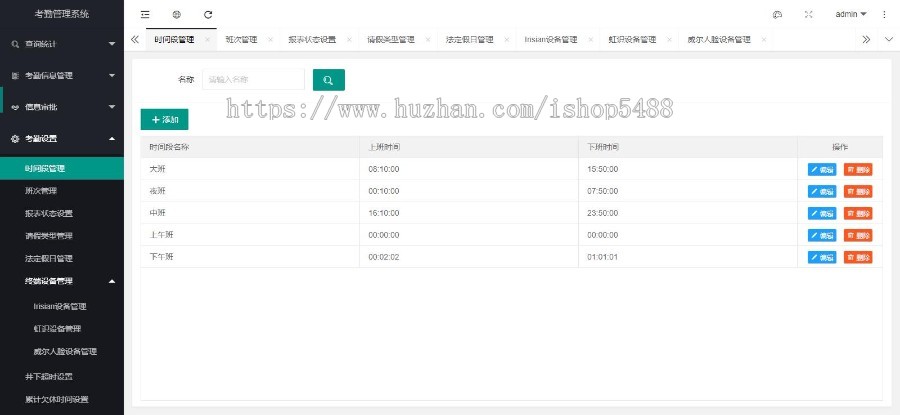Expand the 考勤信息管理 sidebar menu
Viewport: 900px width, 415px height.
click(112, 75)
